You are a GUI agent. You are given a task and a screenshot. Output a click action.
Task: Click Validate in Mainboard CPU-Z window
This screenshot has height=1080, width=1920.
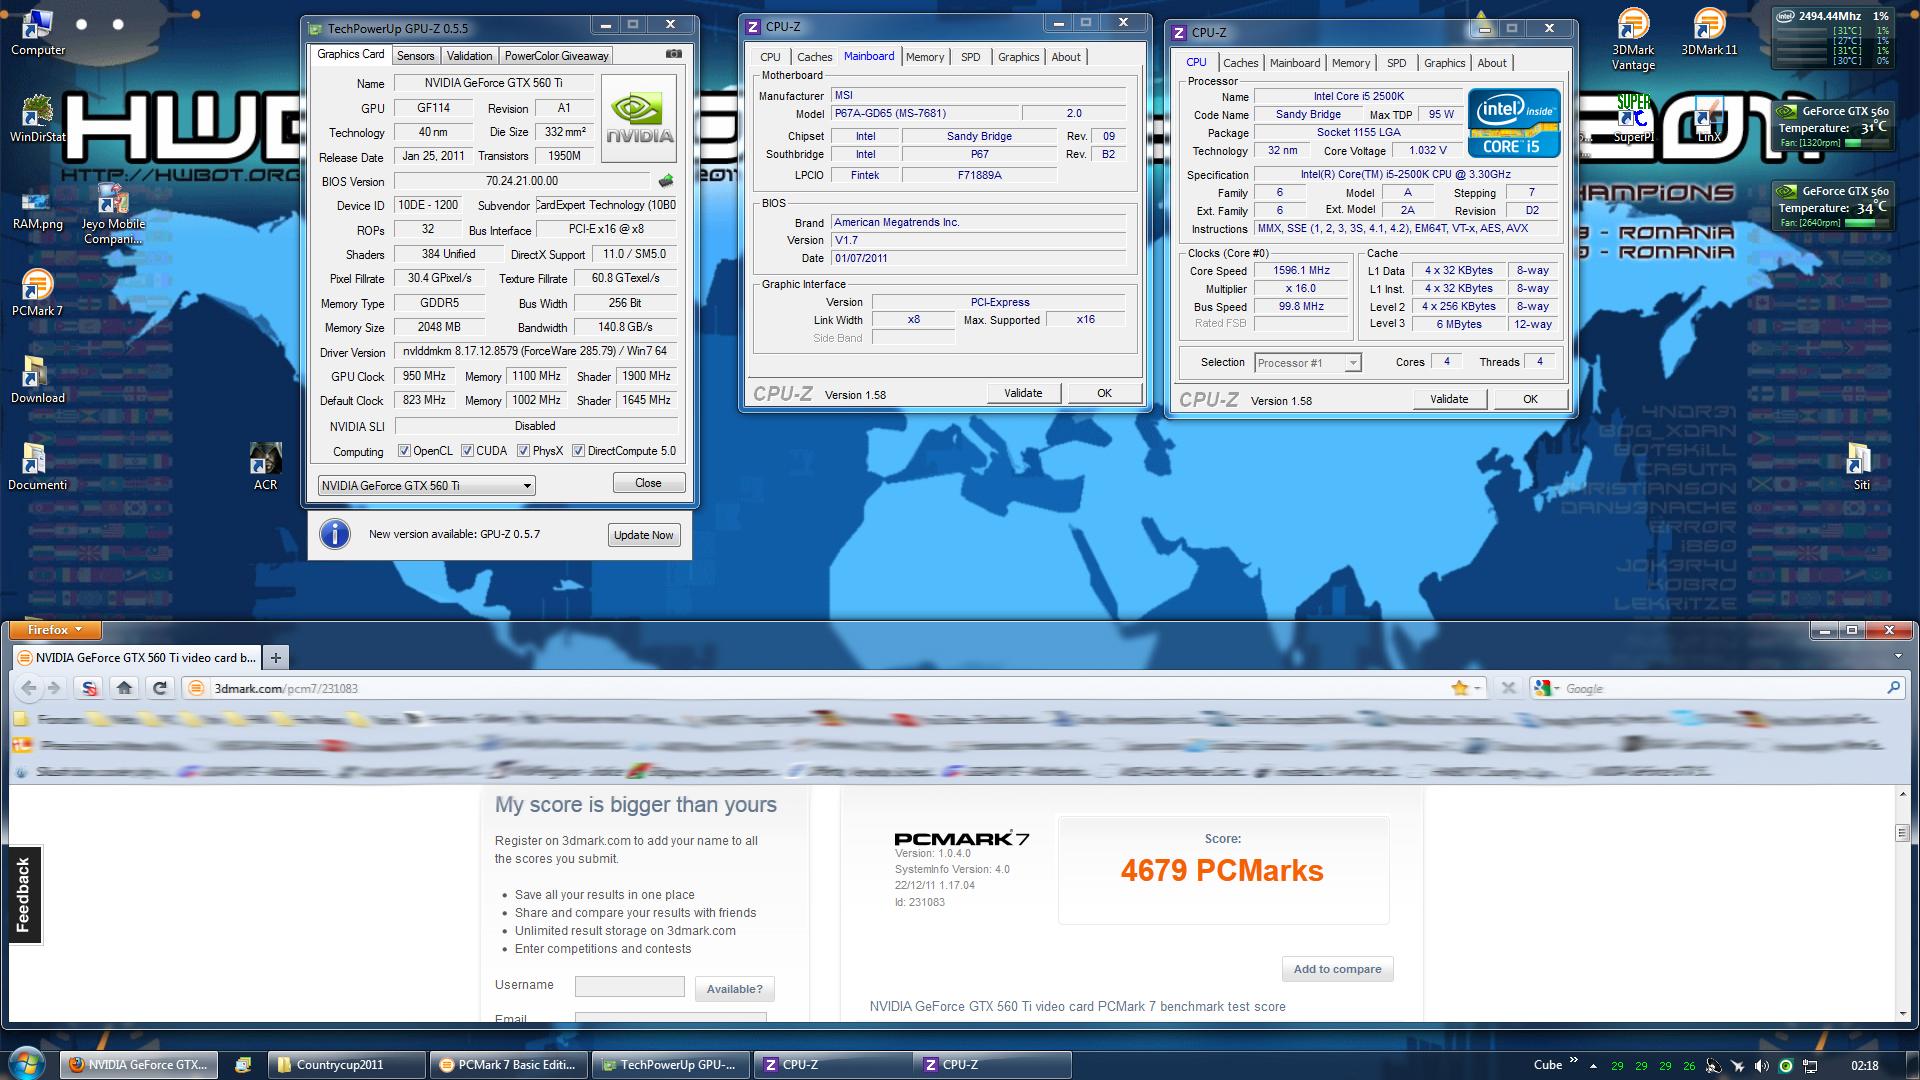[1023, 393]
